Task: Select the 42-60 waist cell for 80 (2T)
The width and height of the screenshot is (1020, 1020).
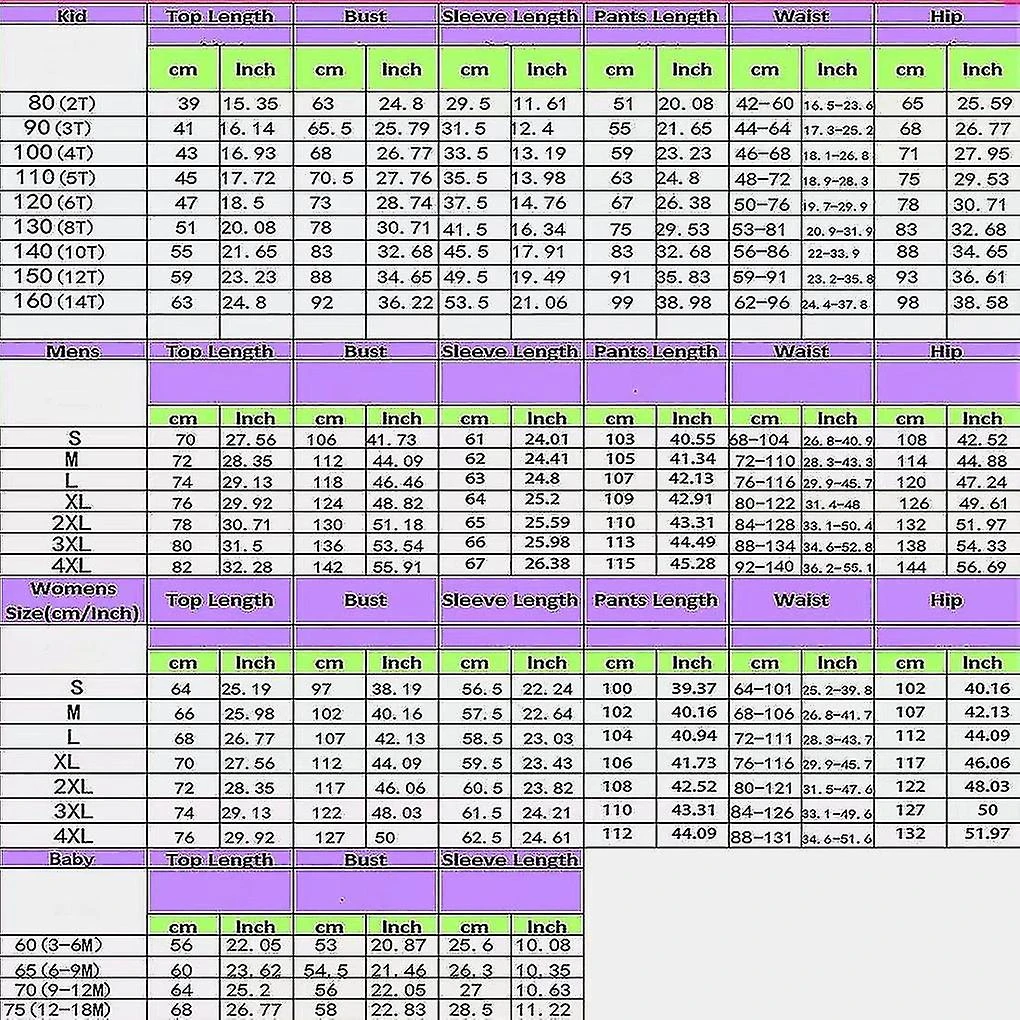Action: 764,104
